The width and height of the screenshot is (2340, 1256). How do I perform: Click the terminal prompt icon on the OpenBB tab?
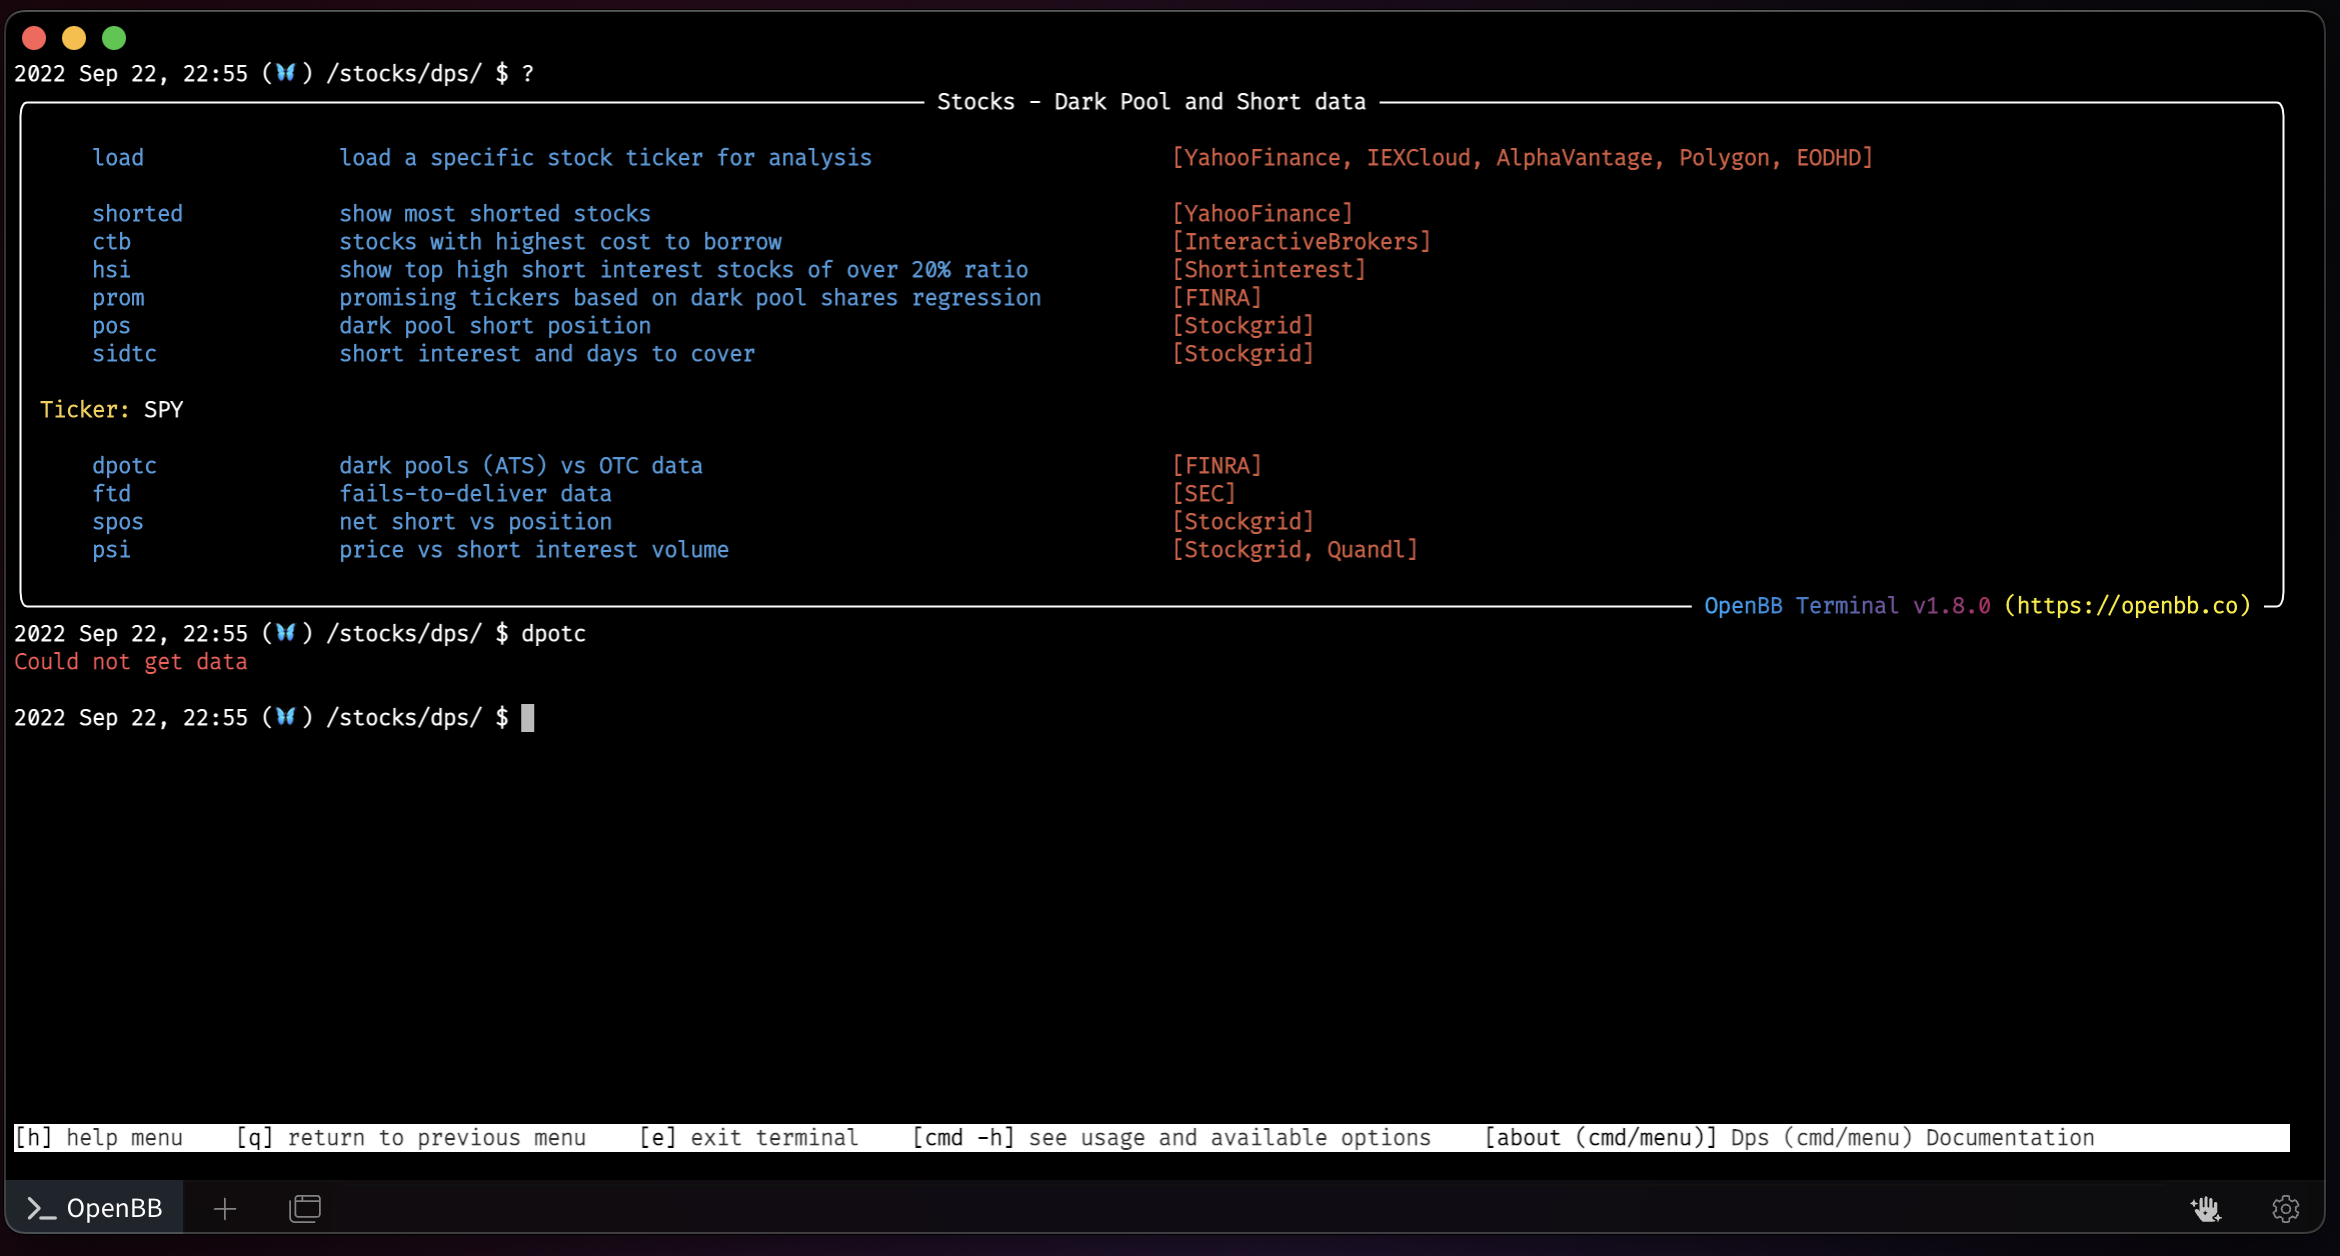coord(38,1208)
